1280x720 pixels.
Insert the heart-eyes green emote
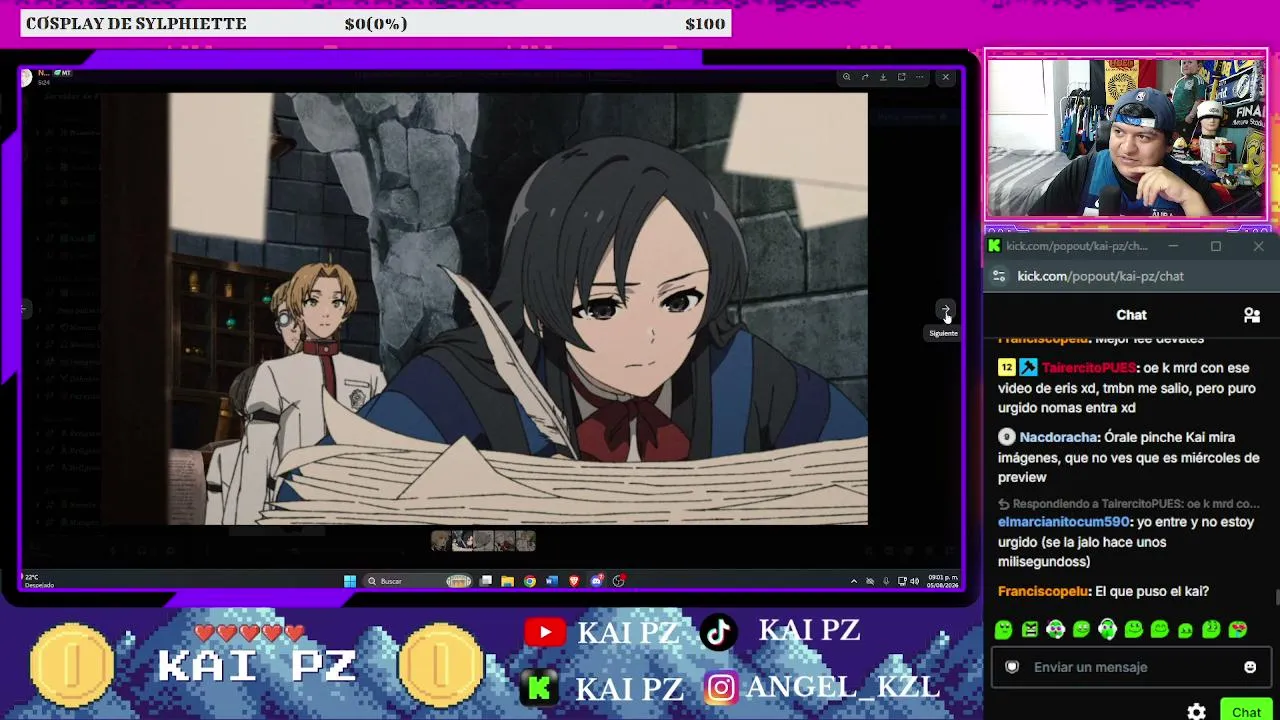pos(1238,630)
